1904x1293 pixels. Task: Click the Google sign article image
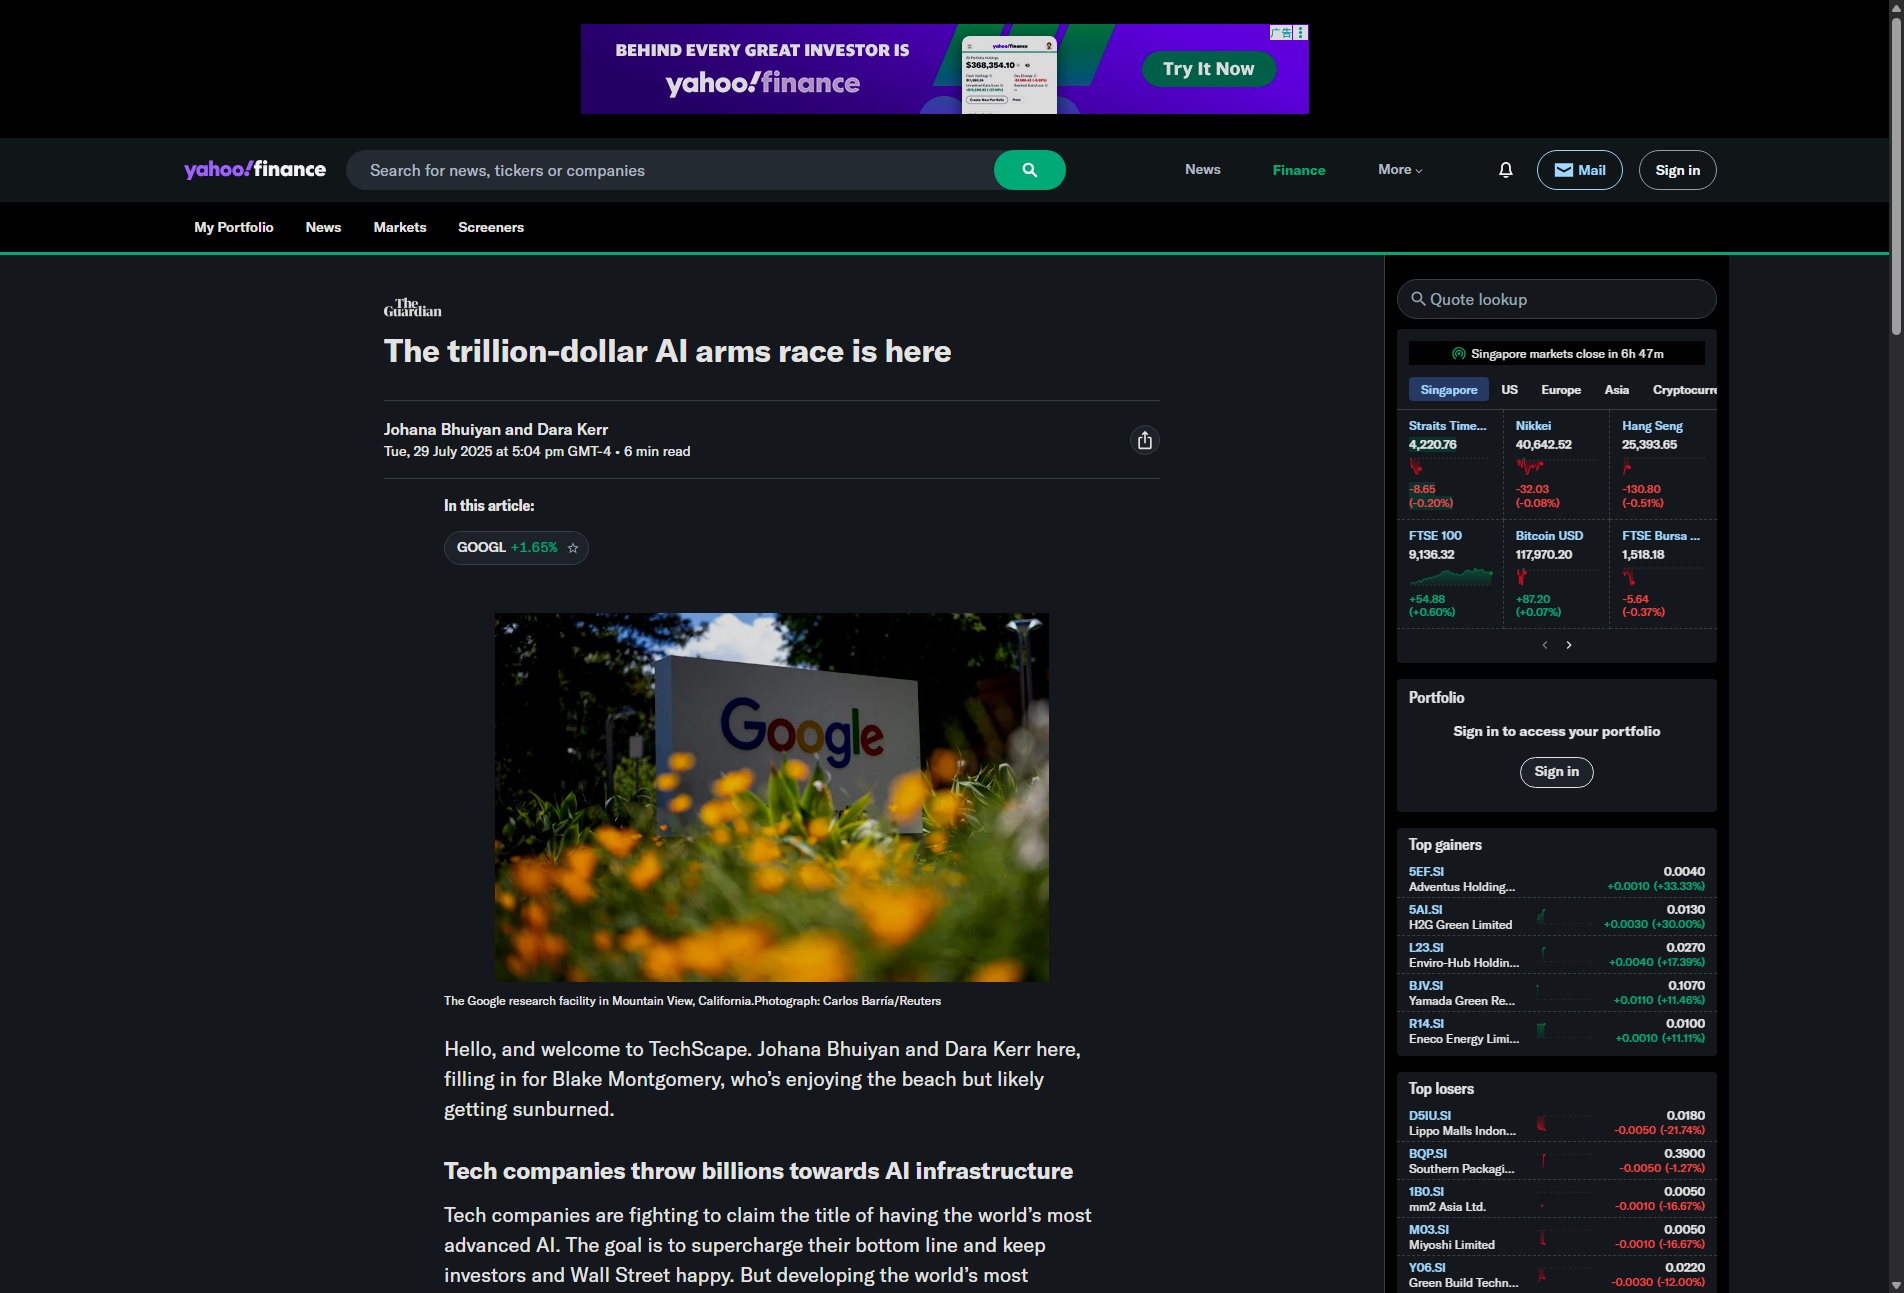point(772,797)
